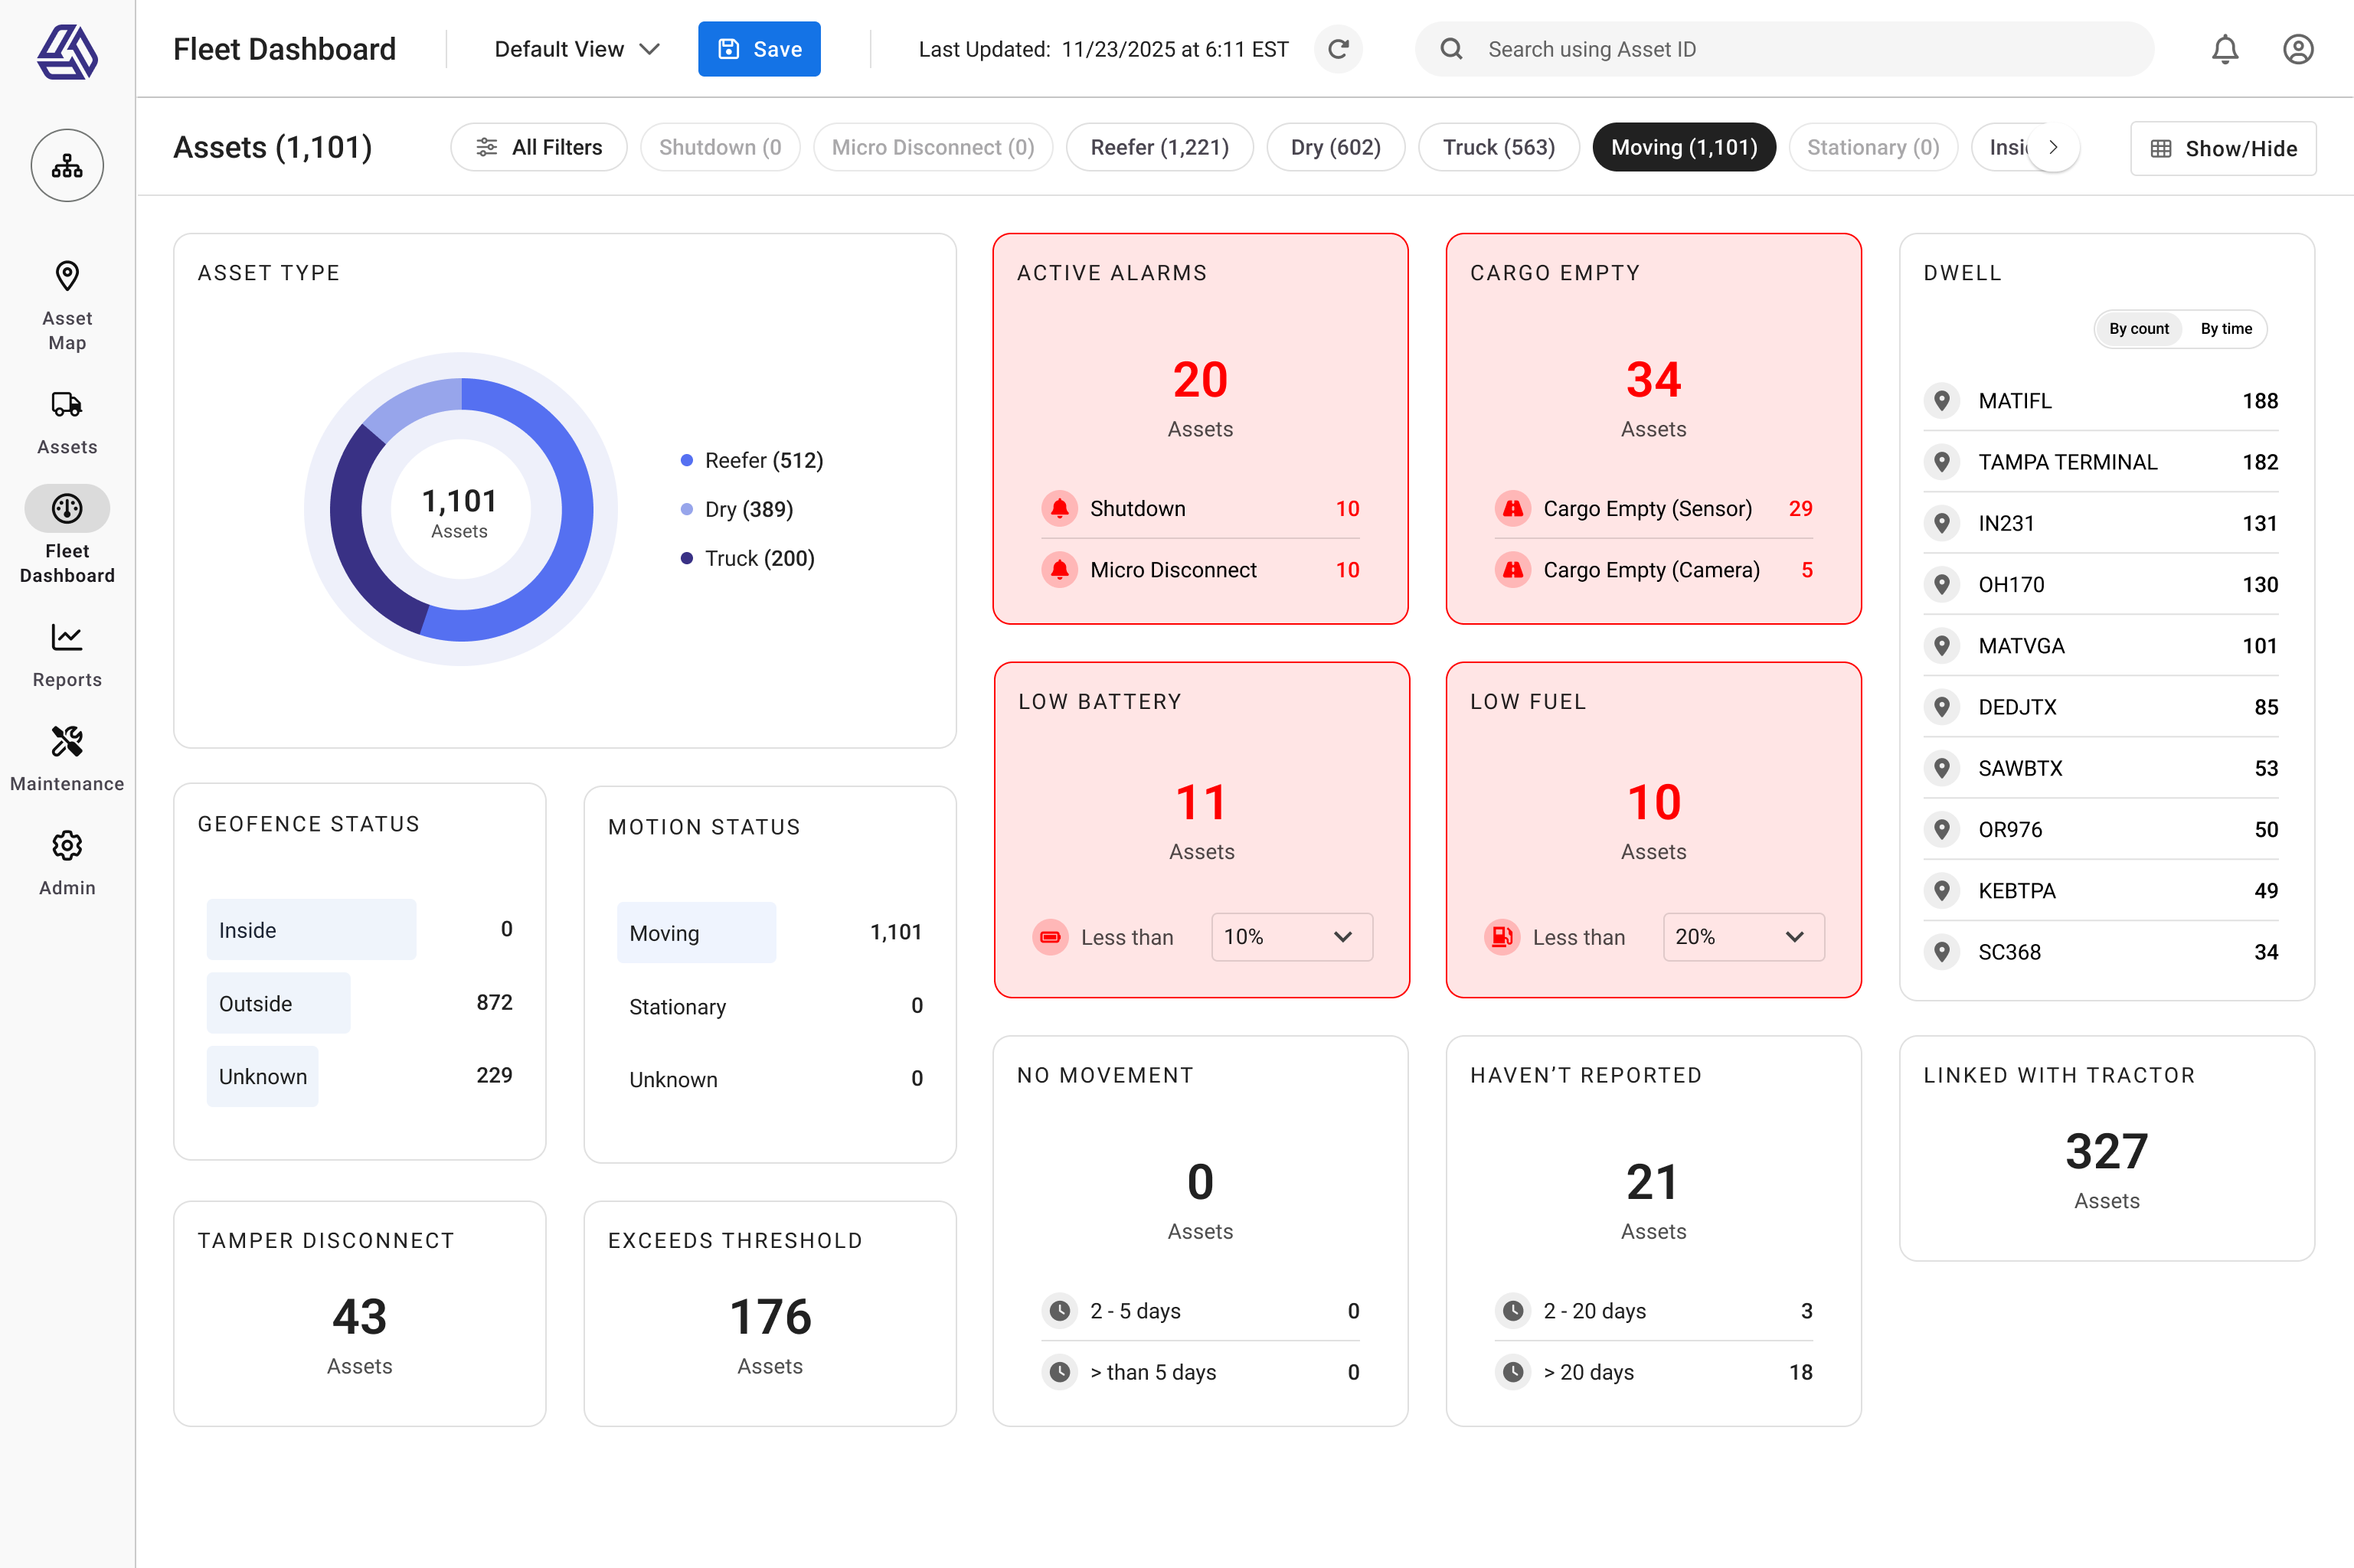This screenshot has width=2354, height=1568.
Task: Switch Dwell view to By time
Action: [x=2226, y=328]
